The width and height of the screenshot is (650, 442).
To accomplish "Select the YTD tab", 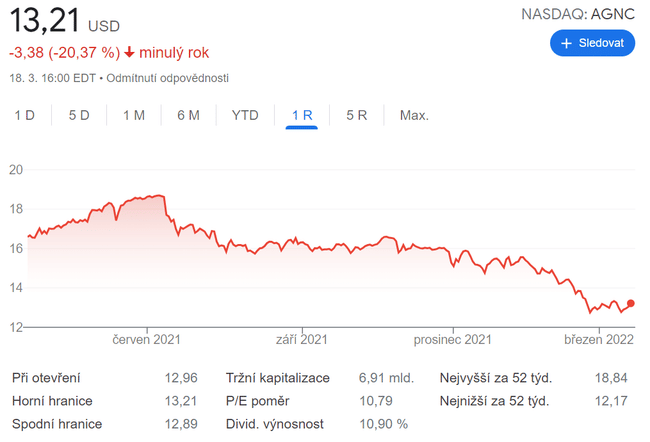I will [x=245, y=115].
